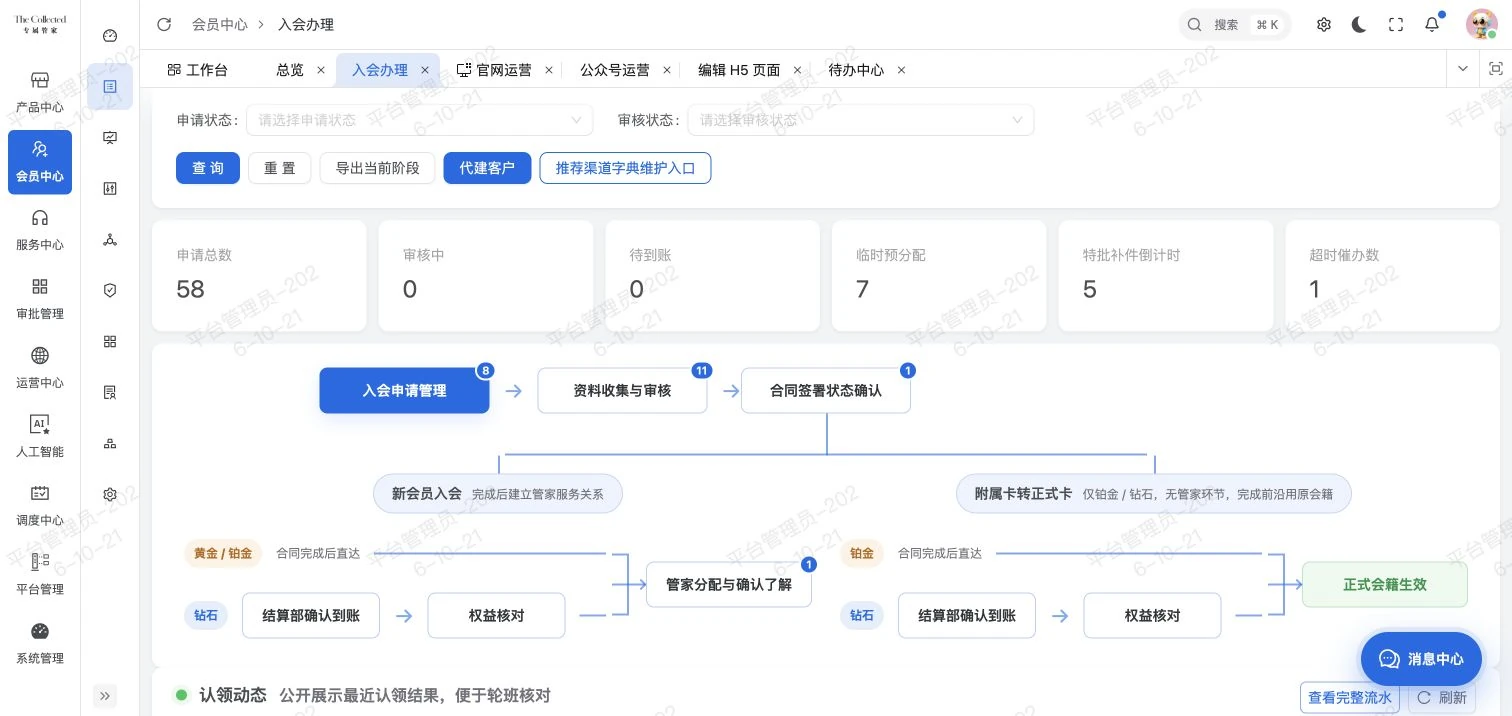Screen dimensions: 1512x716
Task: Open the 申请状态 dropdown
Action: pyautogui.click(x=420, y=120)
